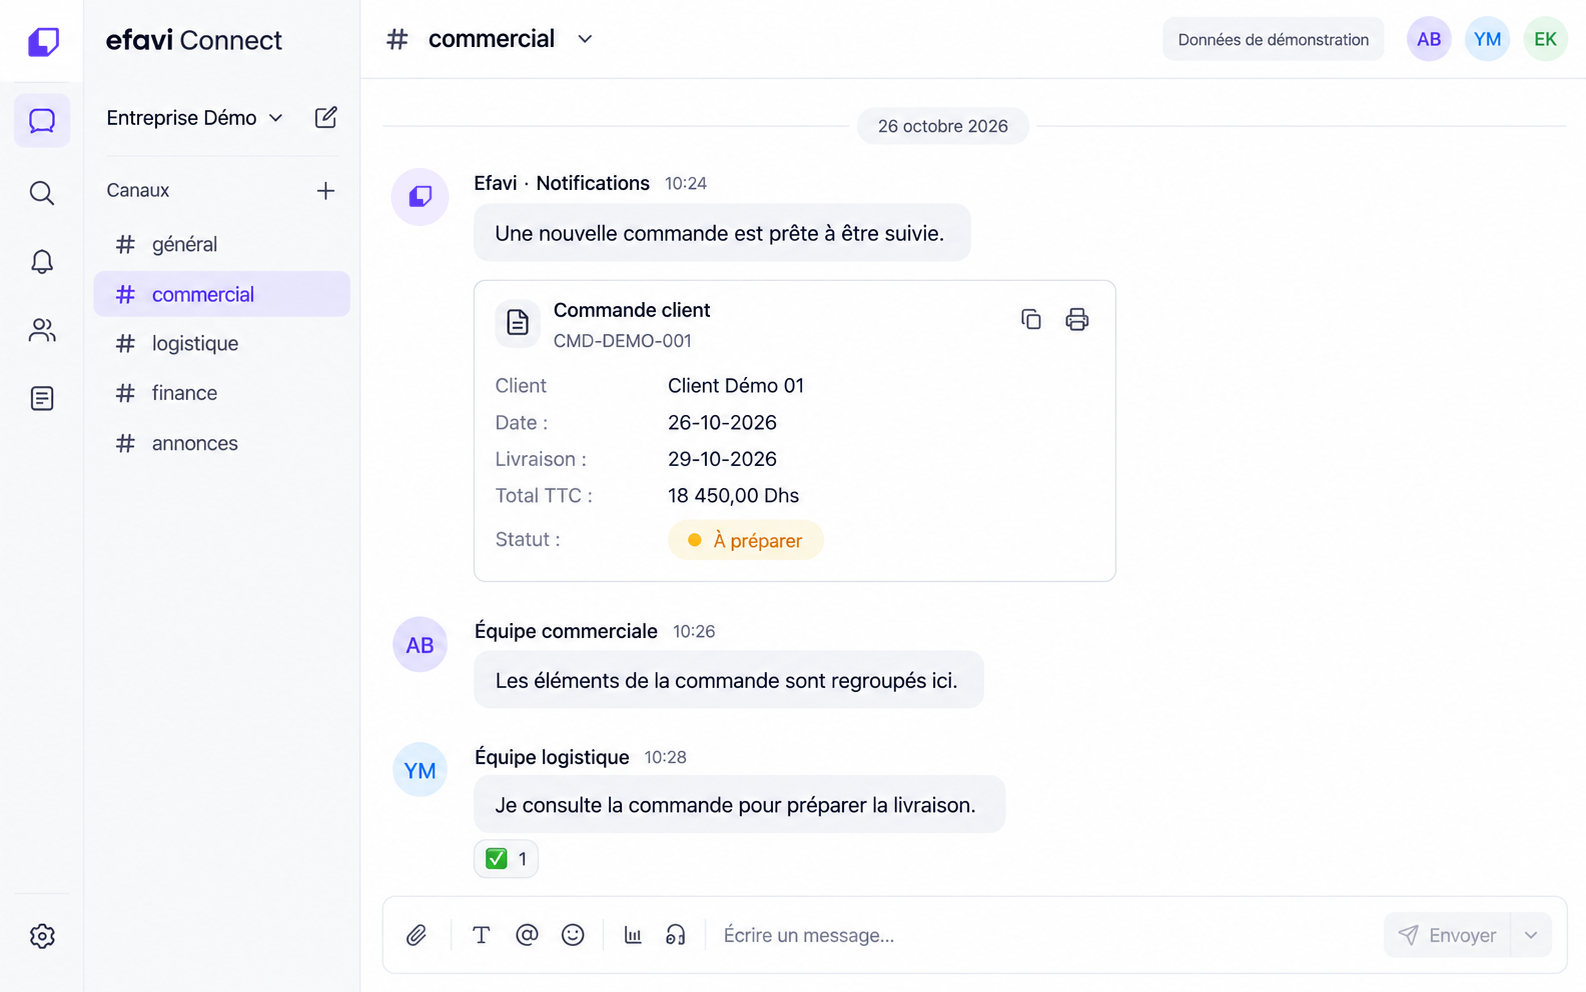The height and width of the screenshot is (992, 1586).
Task: Open notifications bell in sidebar
Action: point(42,262)
